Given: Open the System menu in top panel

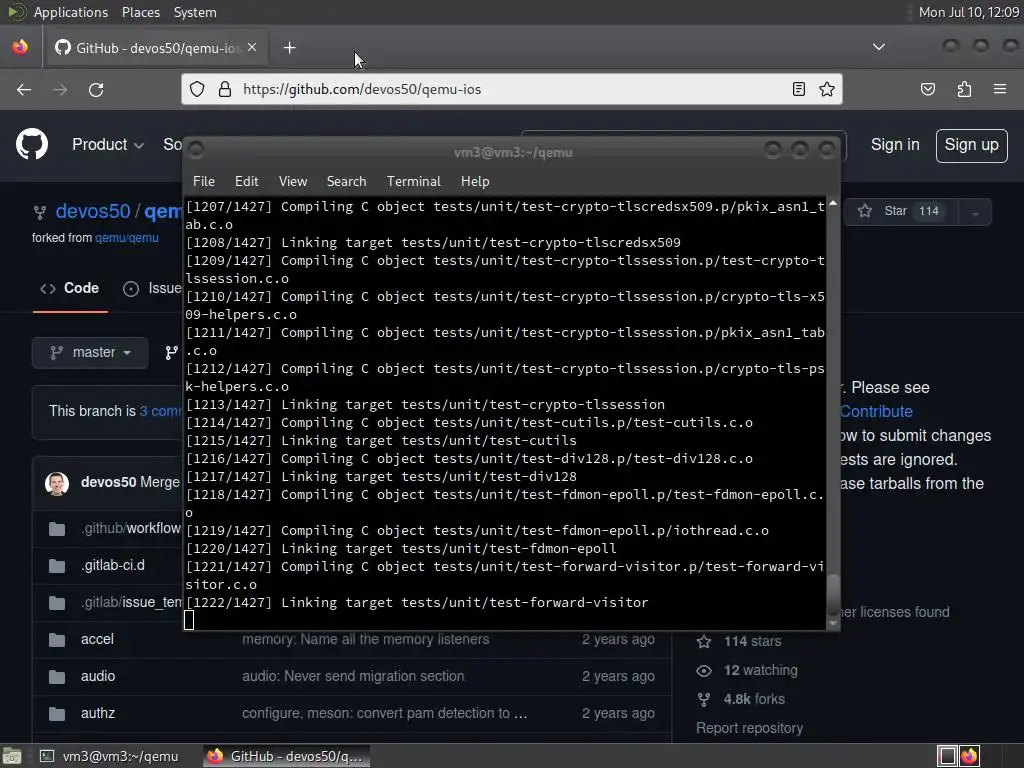Looking at the screenshot, I should [x=195, y=12].
